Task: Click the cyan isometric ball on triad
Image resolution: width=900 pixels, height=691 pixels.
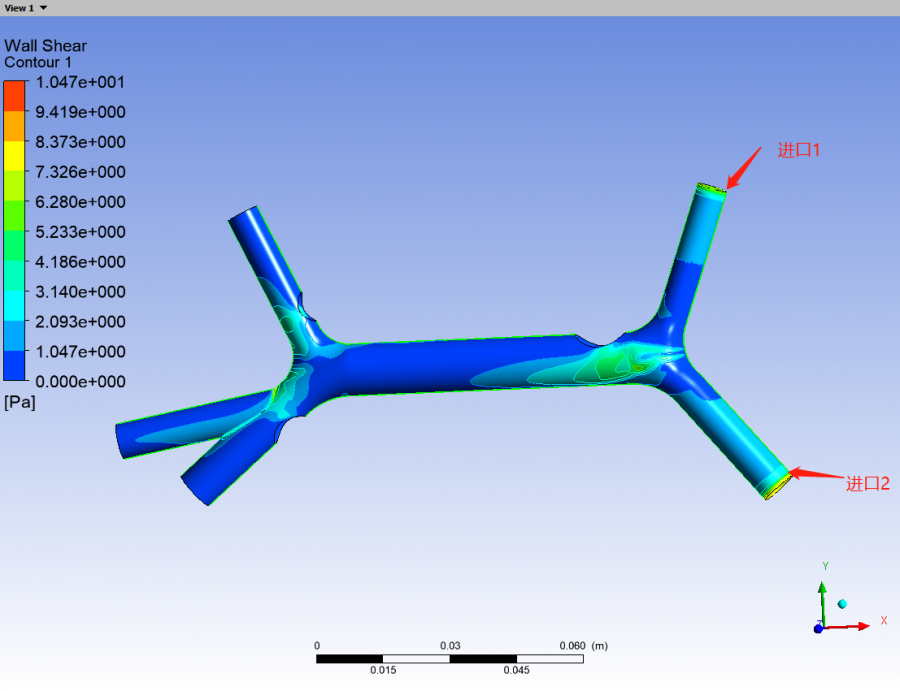Action: (843, 604)
